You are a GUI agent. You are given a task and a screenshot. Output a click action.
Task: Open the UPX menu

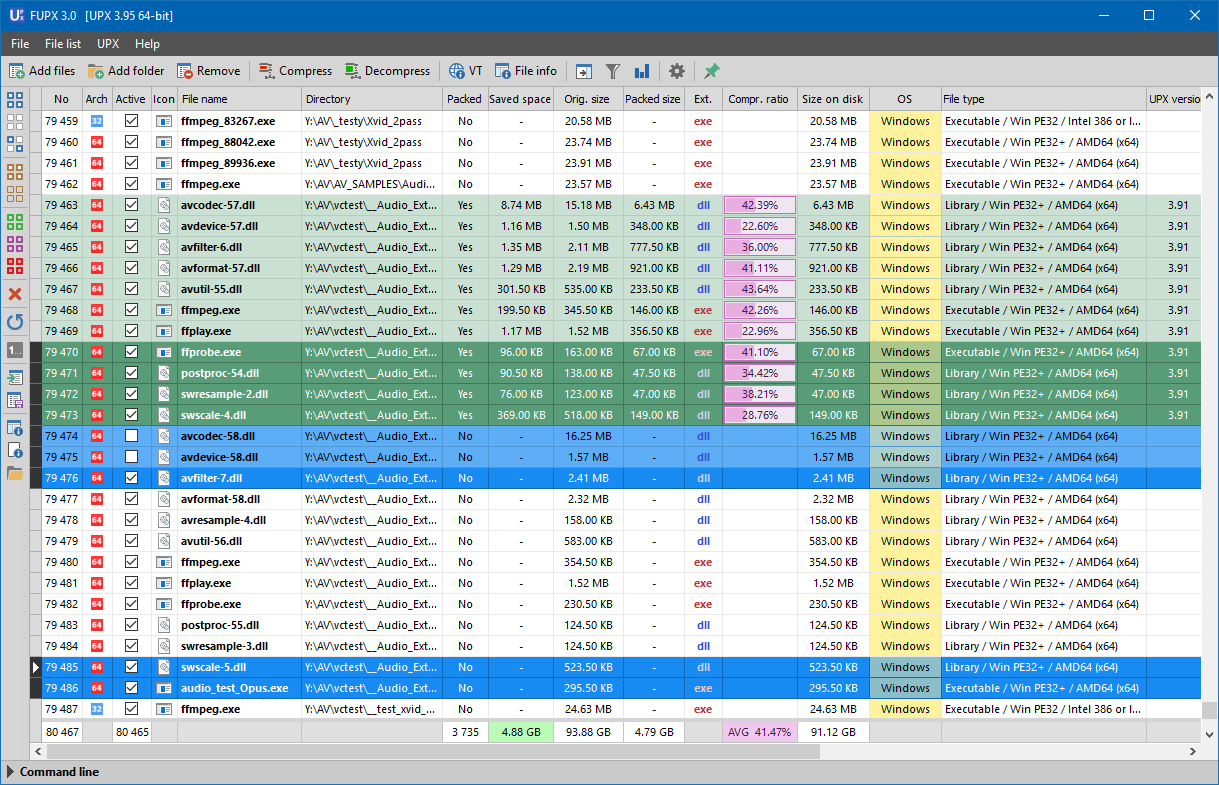click(x=107, y=44)
